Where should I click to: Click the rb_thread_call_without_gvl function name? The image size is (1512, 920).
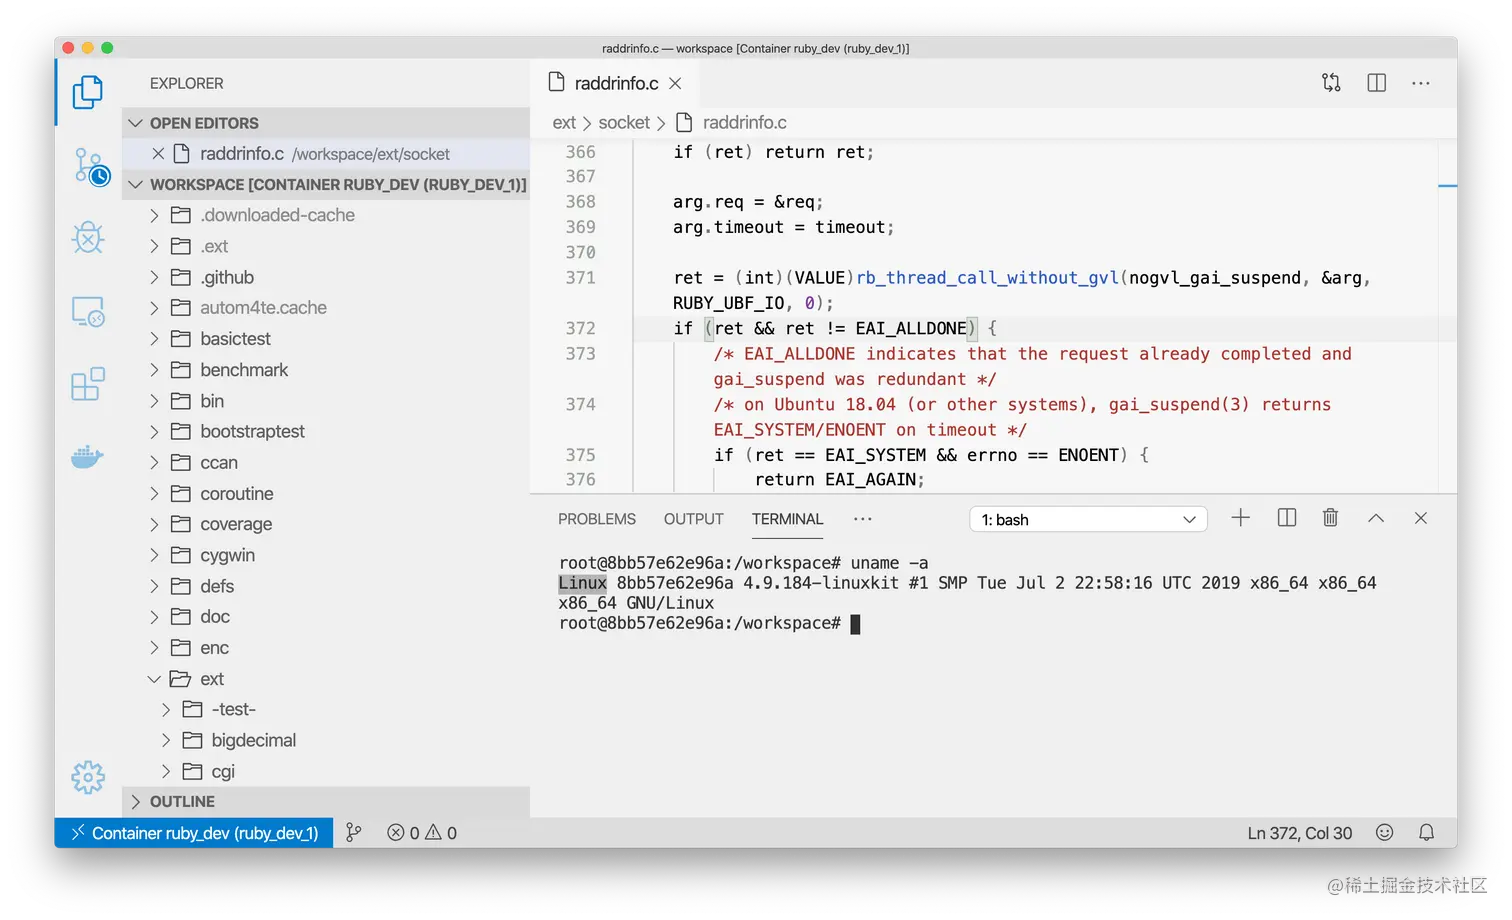tap(988, 278)
